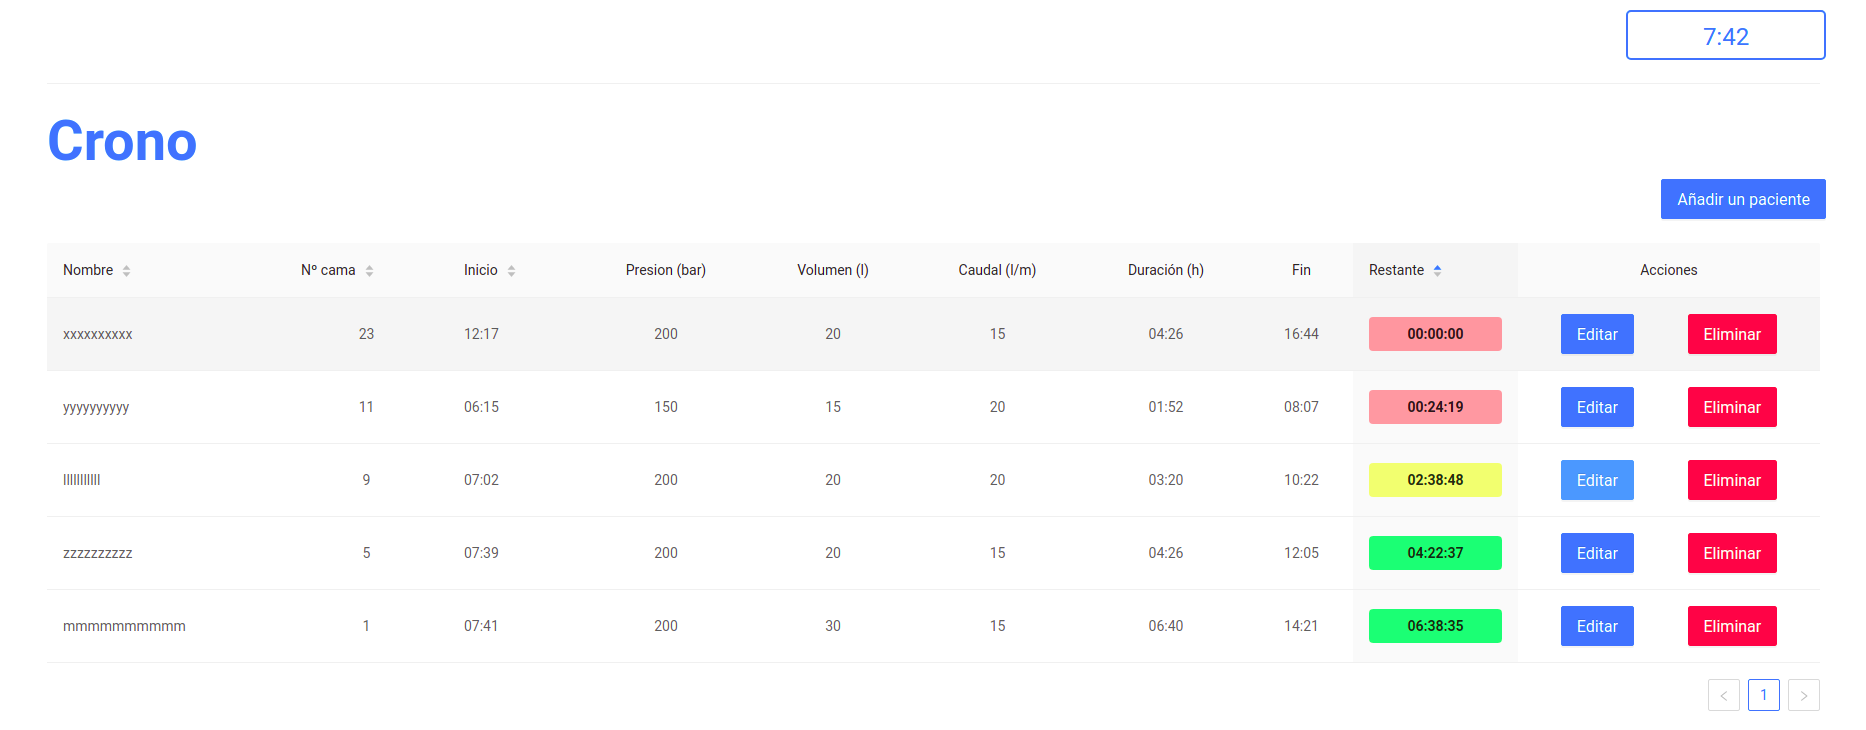Edit the yyyyyyyyyy patient in bed 11
1866x730 pixels.
1597,407
